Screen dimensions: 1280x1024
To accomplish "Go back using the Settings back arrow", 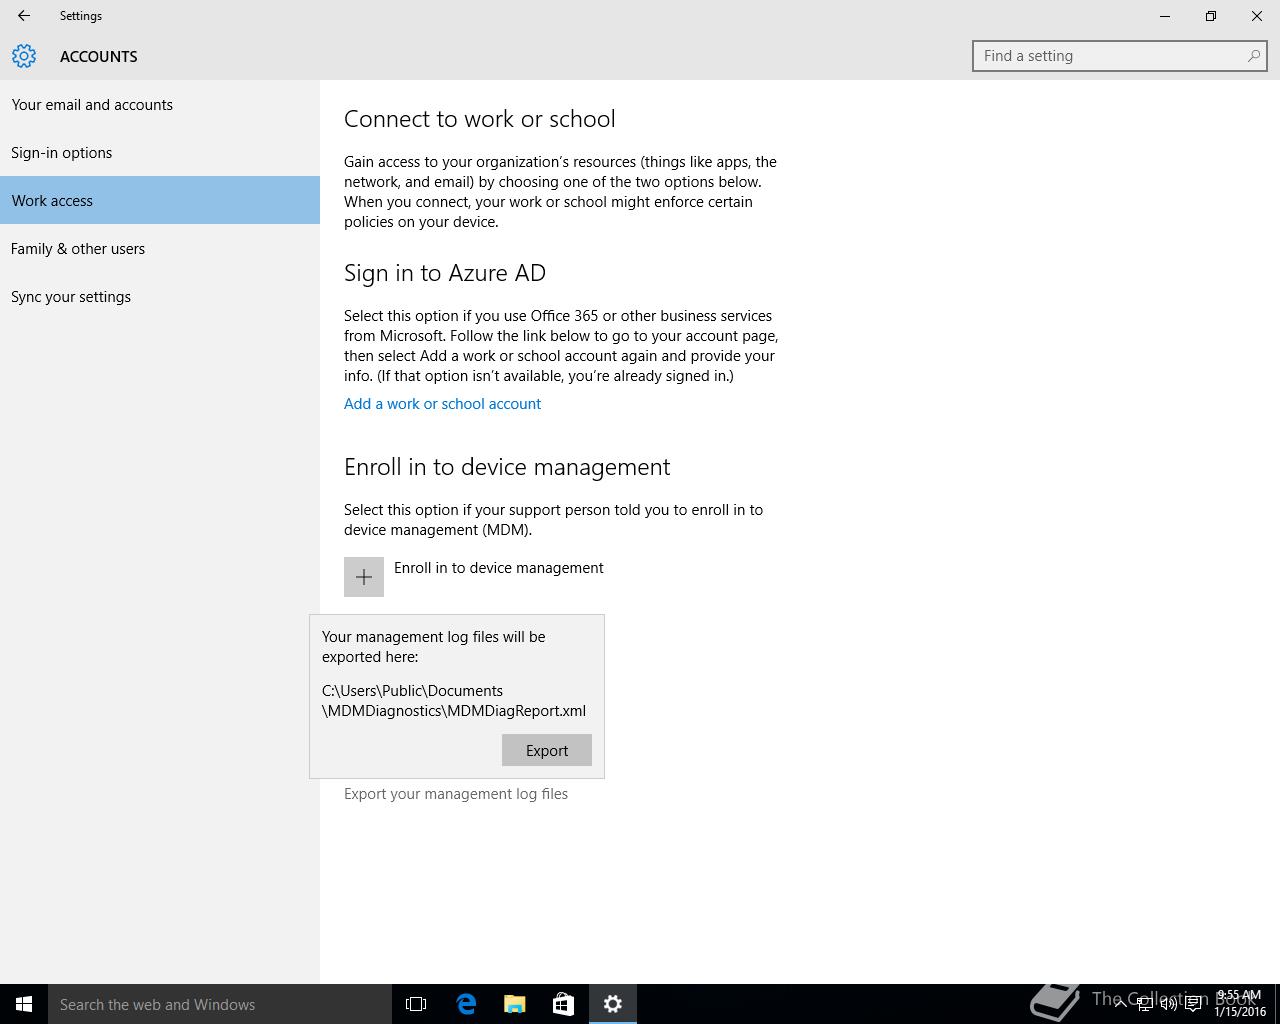I will (24, 16).
